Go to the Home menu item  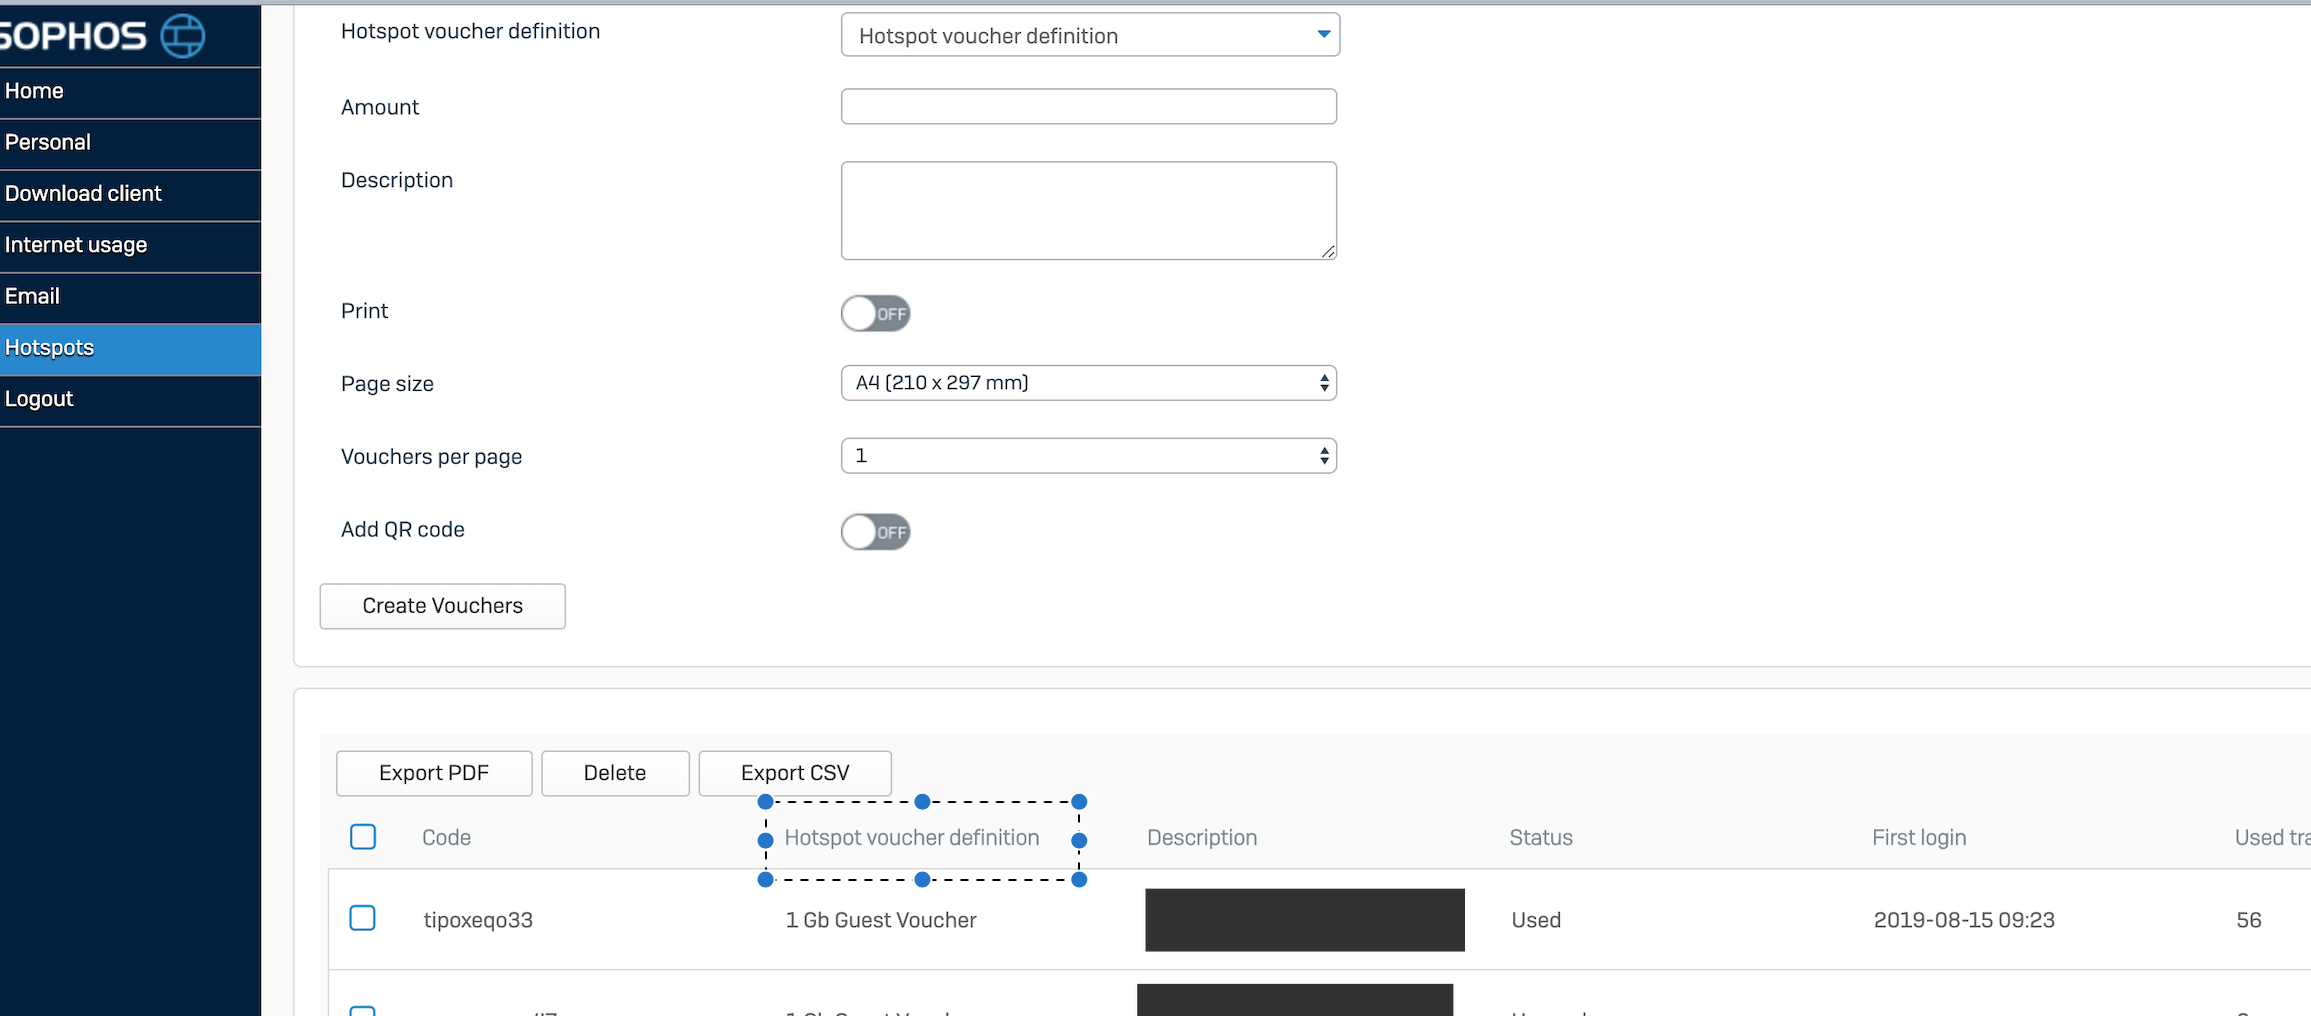(x=34, y=91)
